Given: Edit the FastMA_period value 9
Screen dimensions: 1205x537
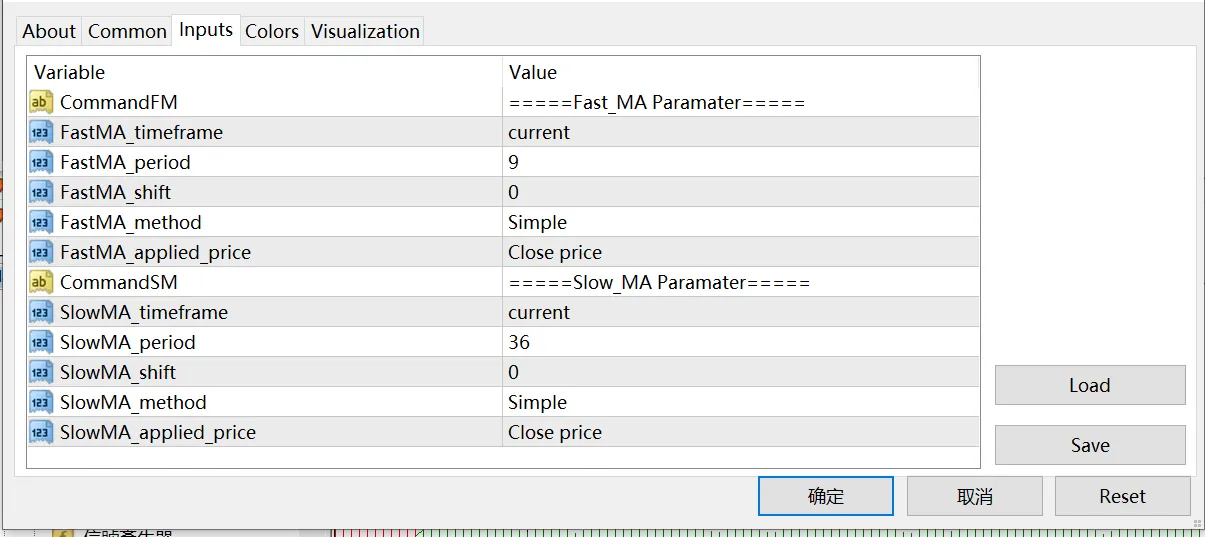Looking at the screenshot, I should tap(740, 162).
